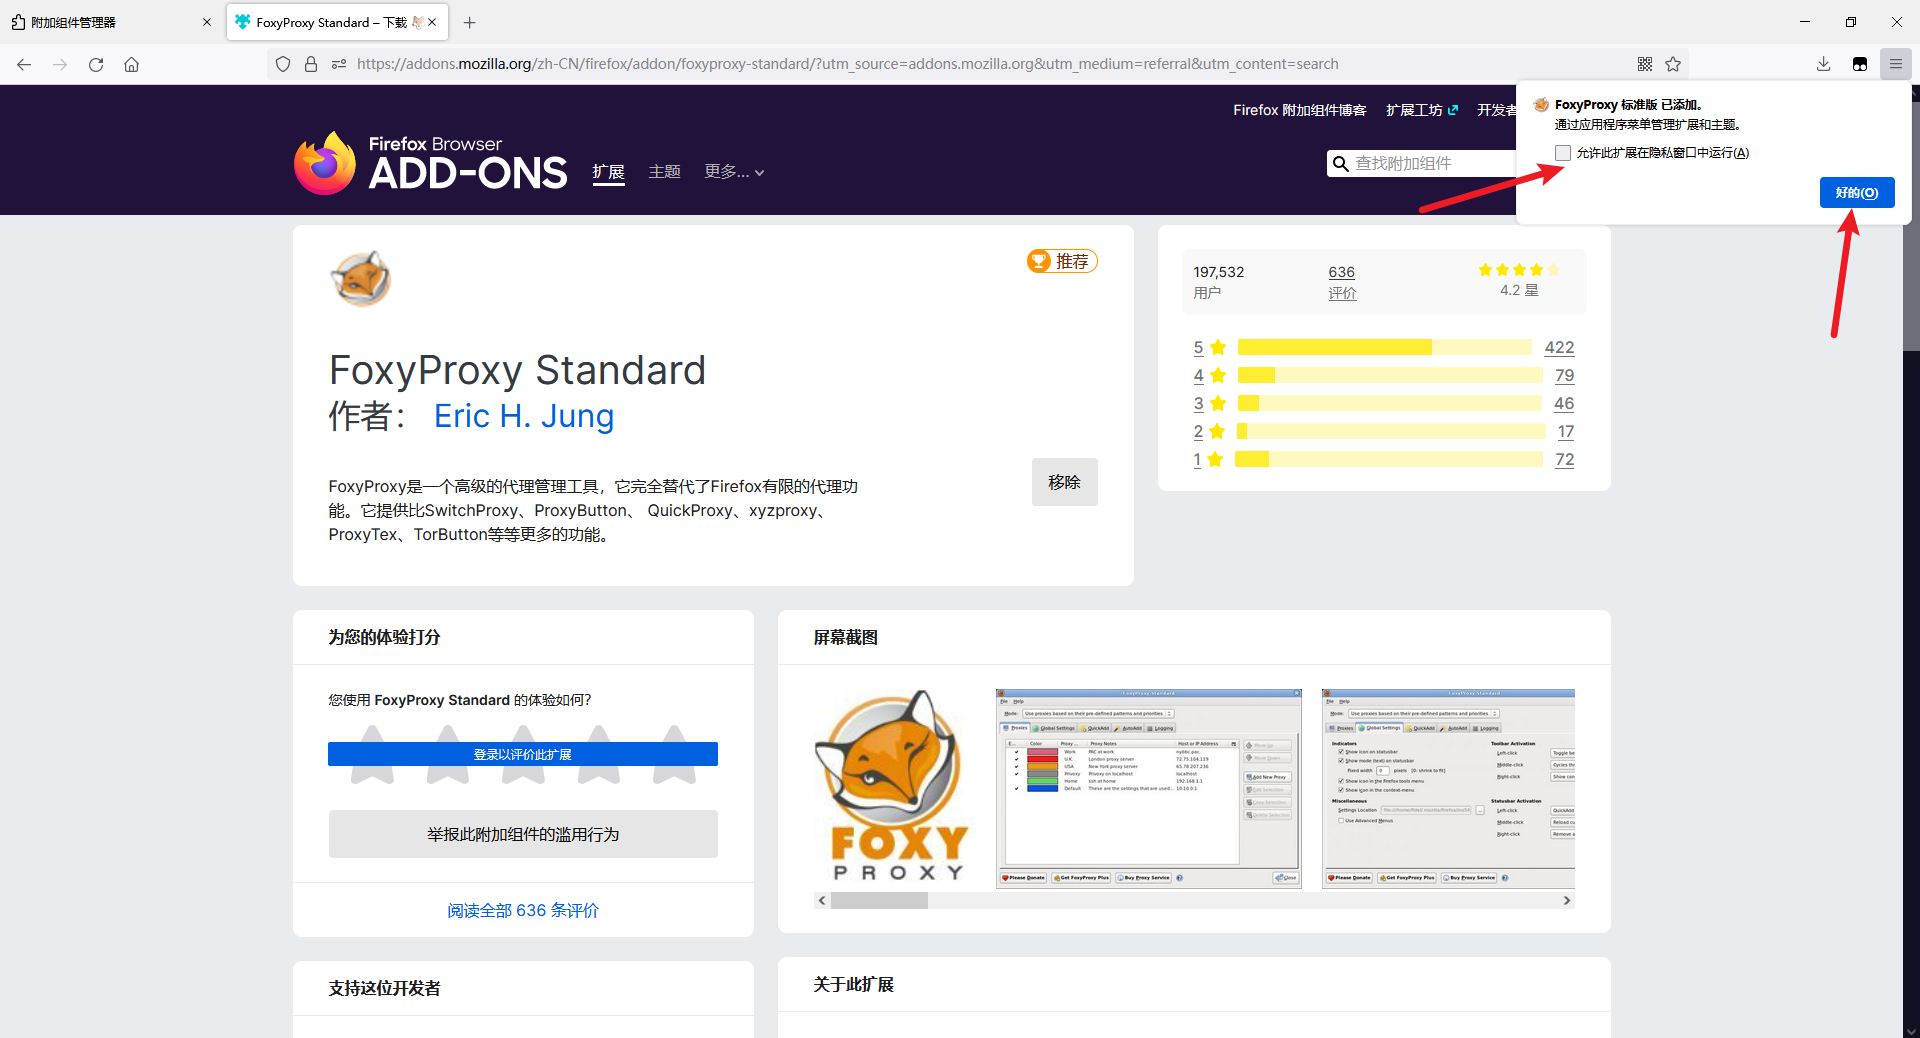This screenshot has height=1038, width=1920.
Task: Open author Eric H. Jung's page
Action: (524, 416)
